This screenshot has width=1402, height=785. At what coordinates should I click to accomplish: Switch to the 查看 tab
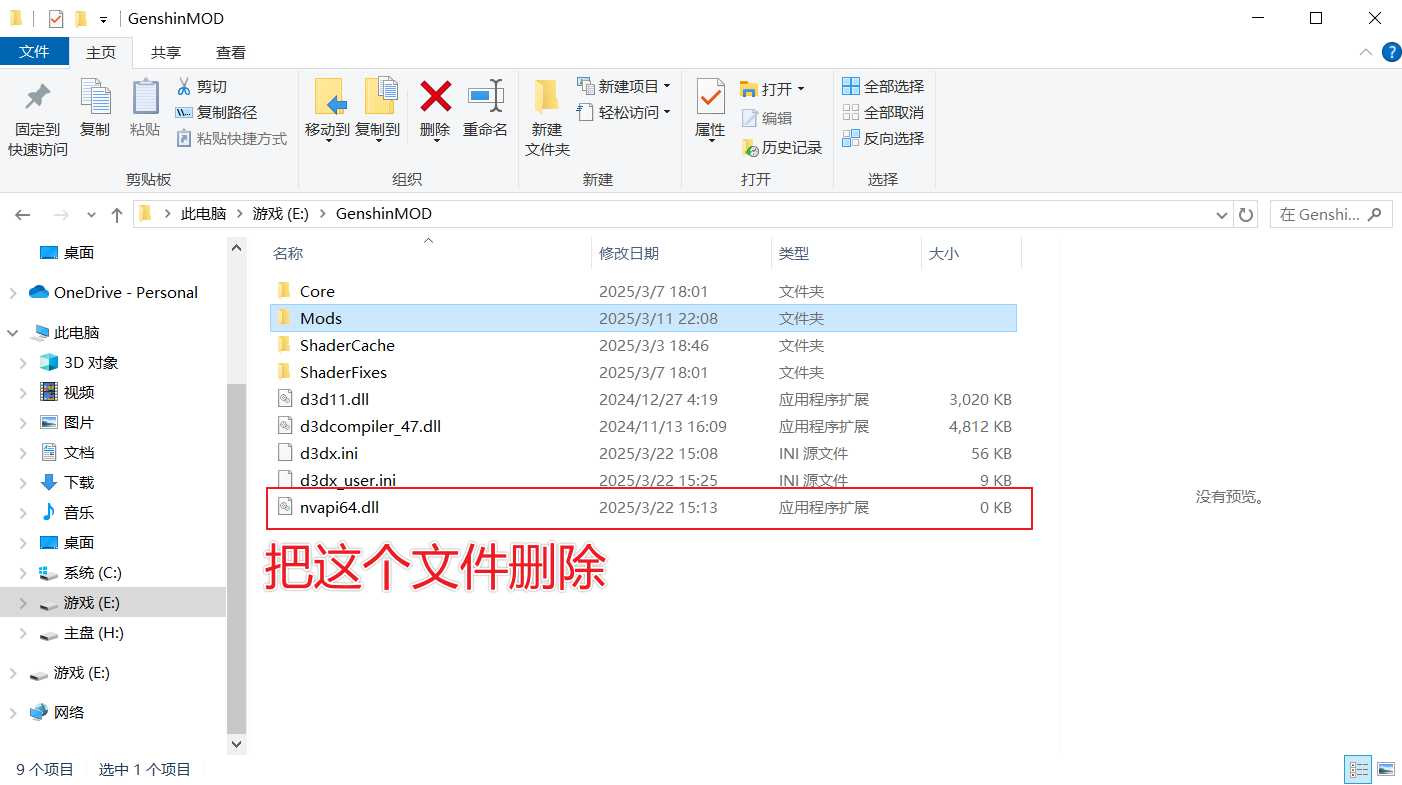coord(230,51)
